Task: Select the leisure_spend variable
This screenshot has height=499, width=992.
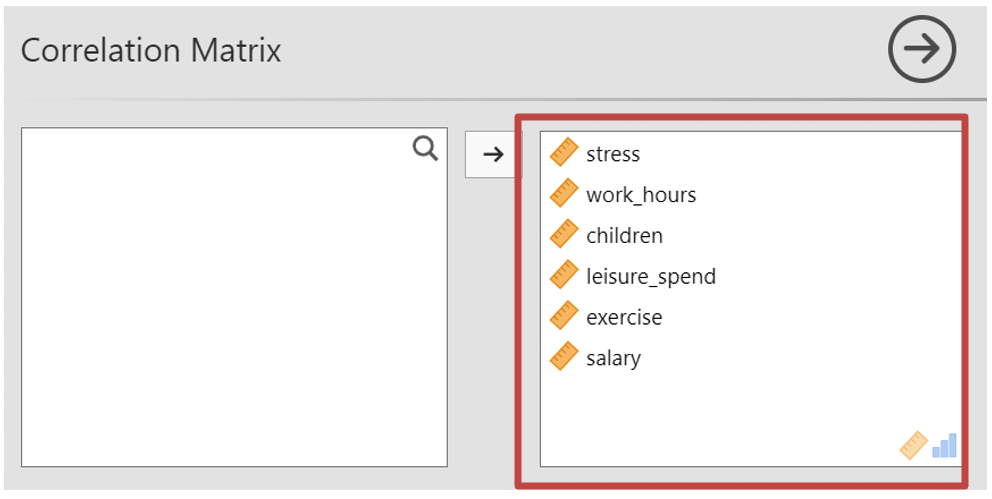Action: [x=651, y=277]
